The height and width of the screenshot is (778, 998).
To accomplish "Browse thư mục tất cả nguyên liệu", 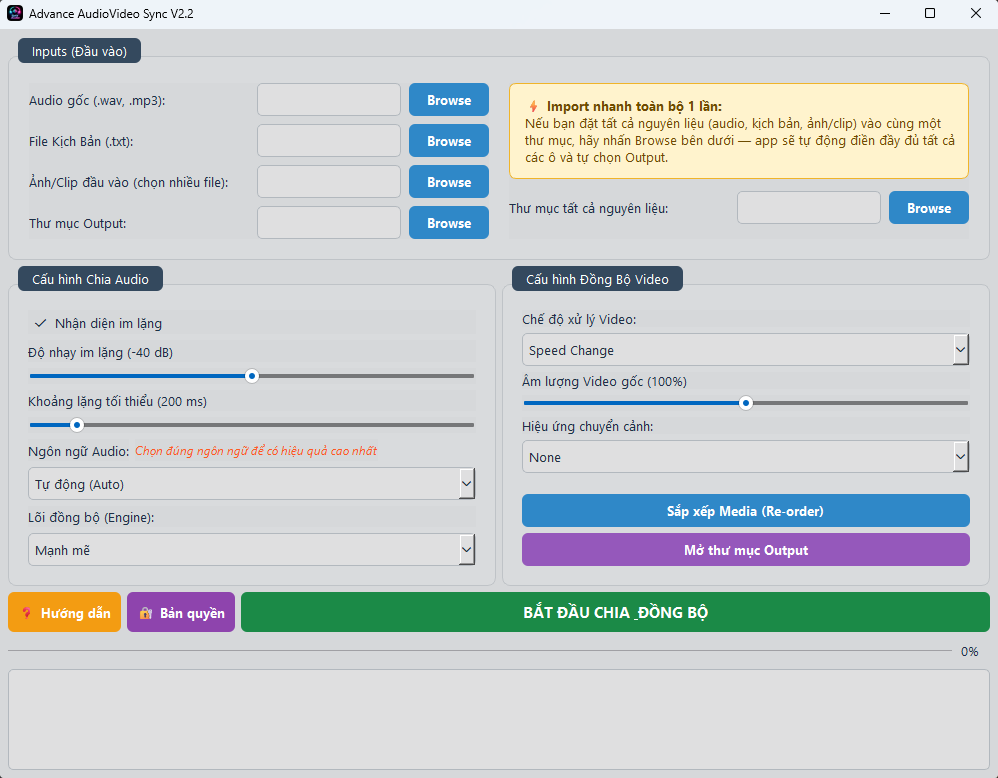I will pyautogui.click(x=928, y=207).
